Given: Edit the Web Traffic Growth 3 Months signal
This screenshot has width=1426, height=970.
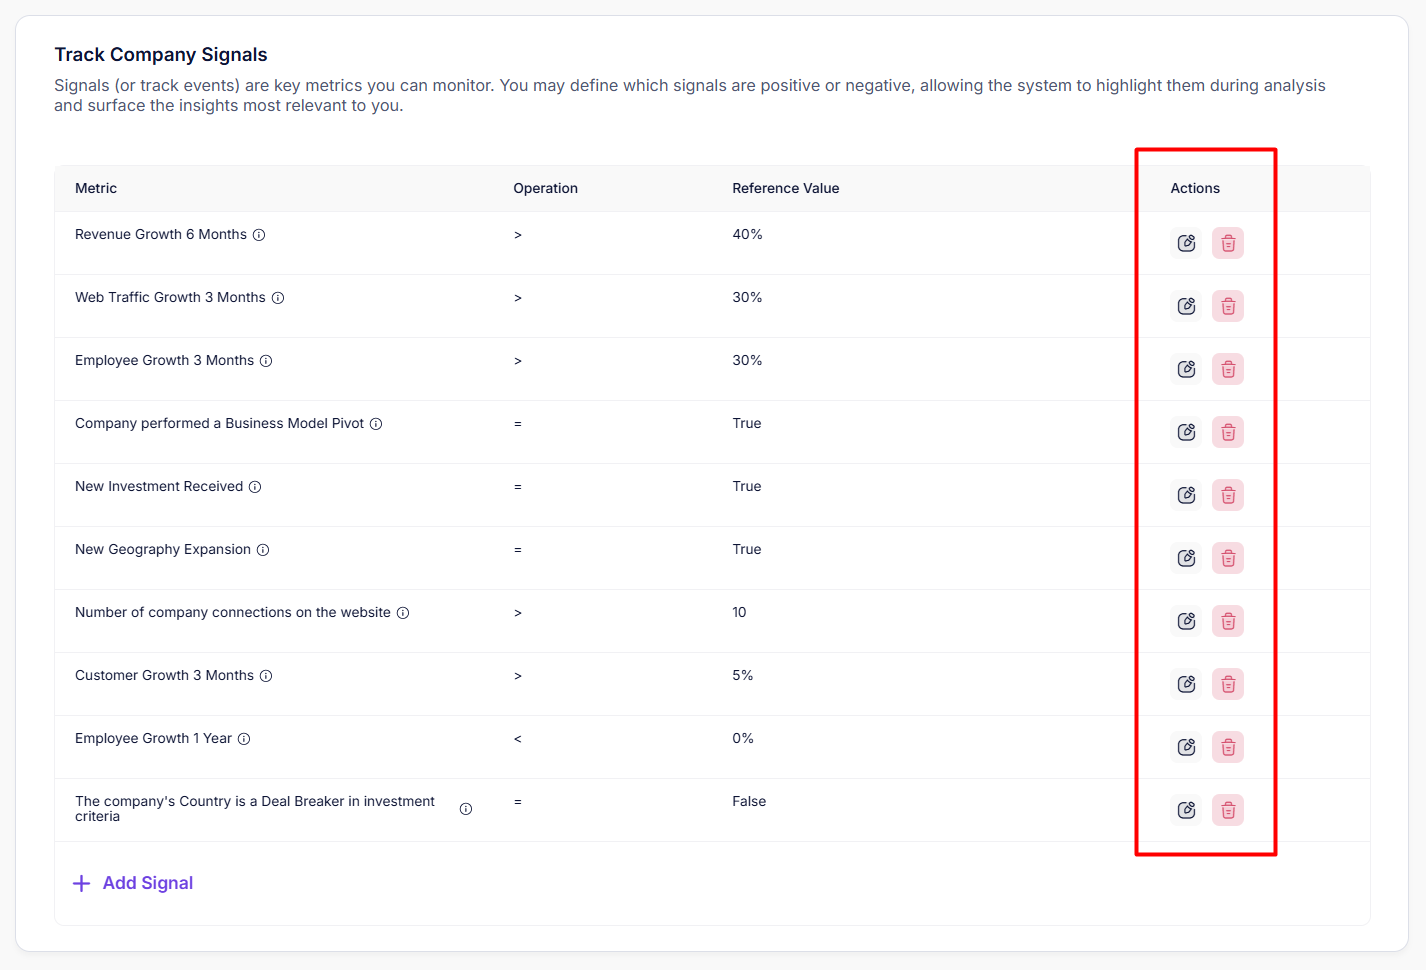Looking at the screenshot, I should click(x=1186, y=306).
